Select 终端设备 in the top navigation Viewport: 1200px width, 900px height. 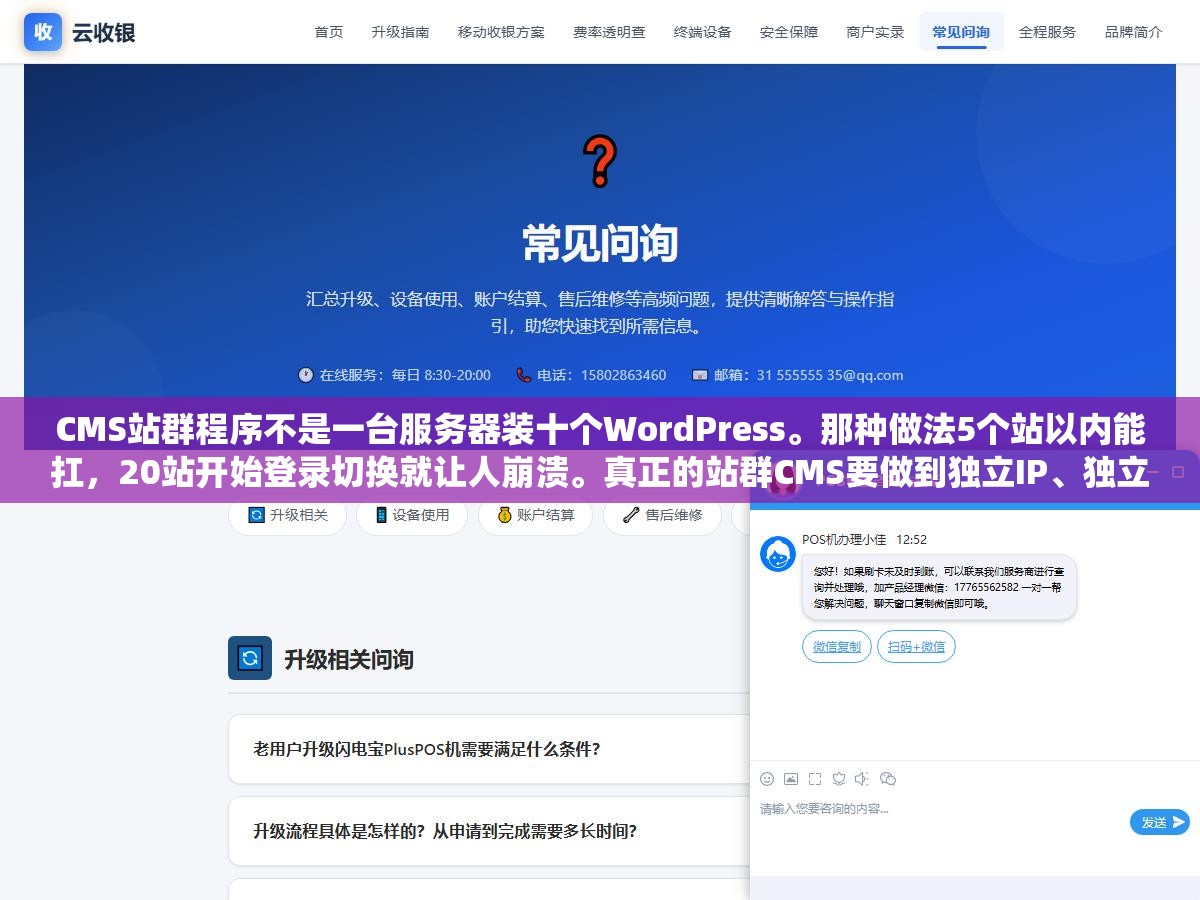pyautogui.click(x=703, y=32)
